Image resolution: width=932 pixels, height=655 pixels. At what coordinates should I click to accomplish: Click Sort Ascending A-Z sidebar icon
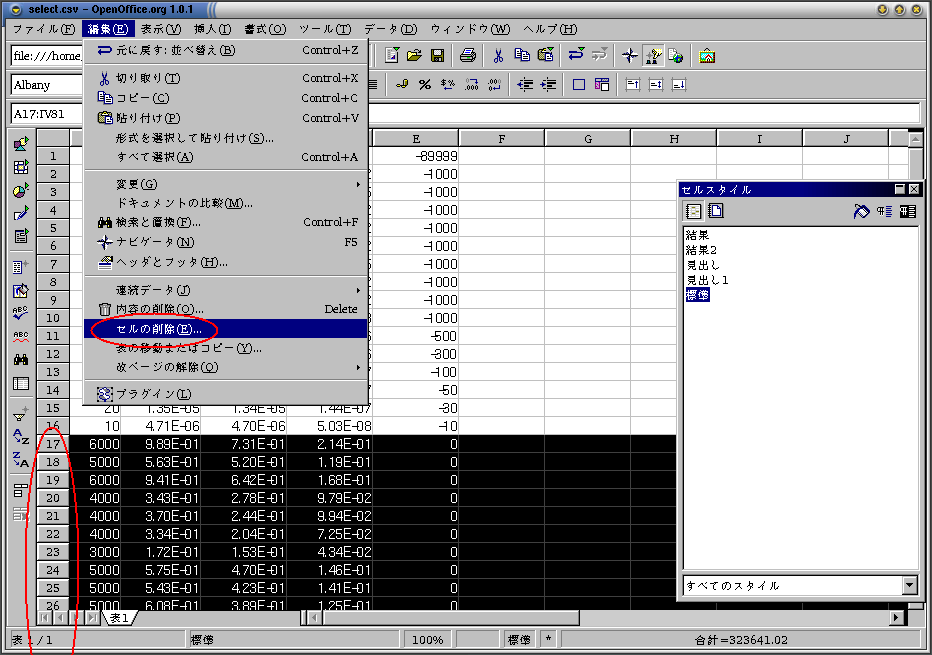pos(21,437)
